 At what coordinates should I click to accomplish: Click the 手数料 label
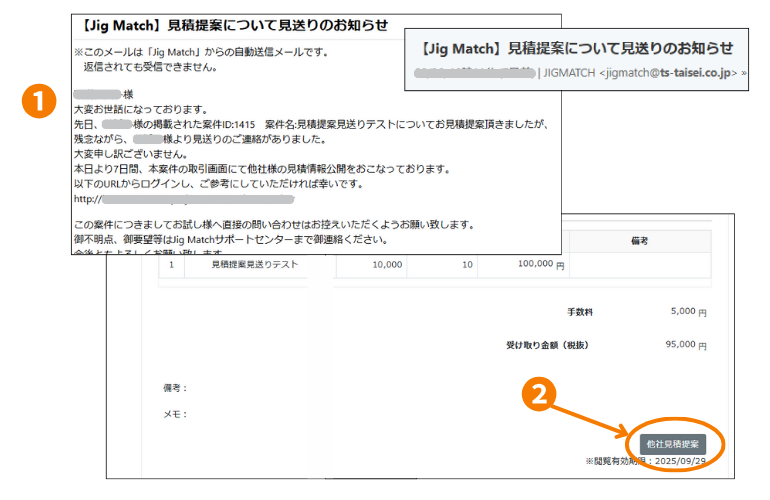click(580, 312)
